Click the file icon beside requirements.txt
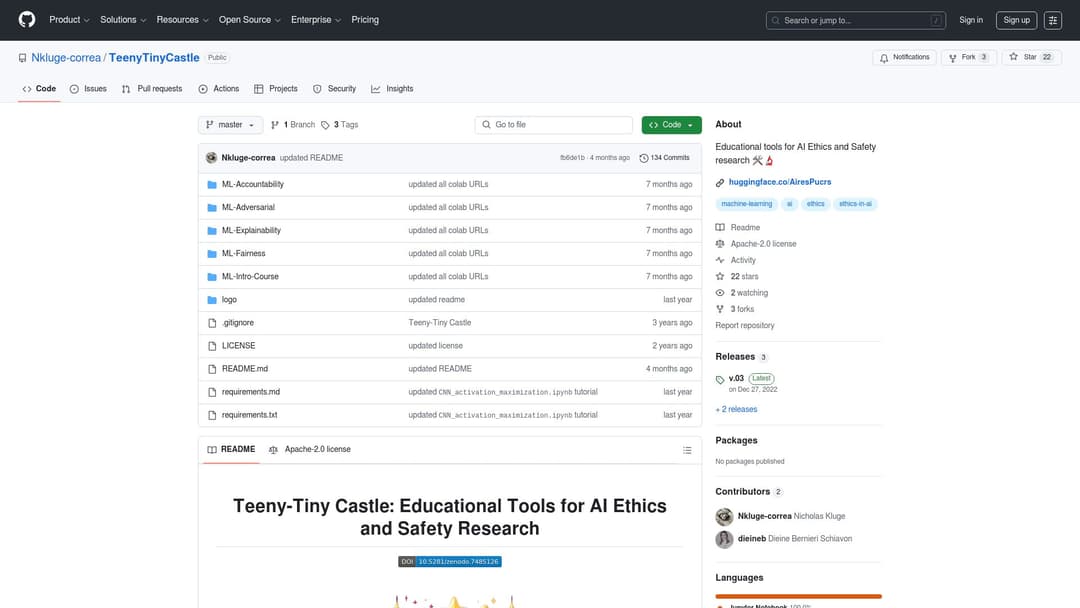The image size is (1080, 608). (x=212, y=415)
